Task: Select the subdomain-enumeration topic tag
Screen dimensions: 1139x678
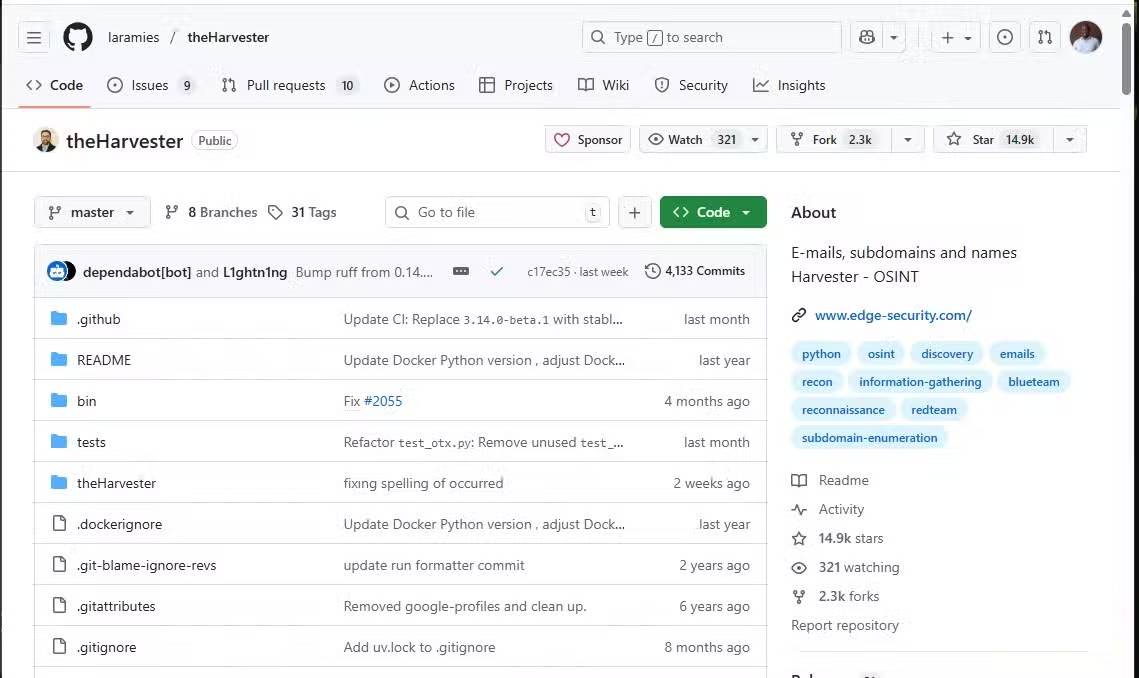Action: click(869, 437)
